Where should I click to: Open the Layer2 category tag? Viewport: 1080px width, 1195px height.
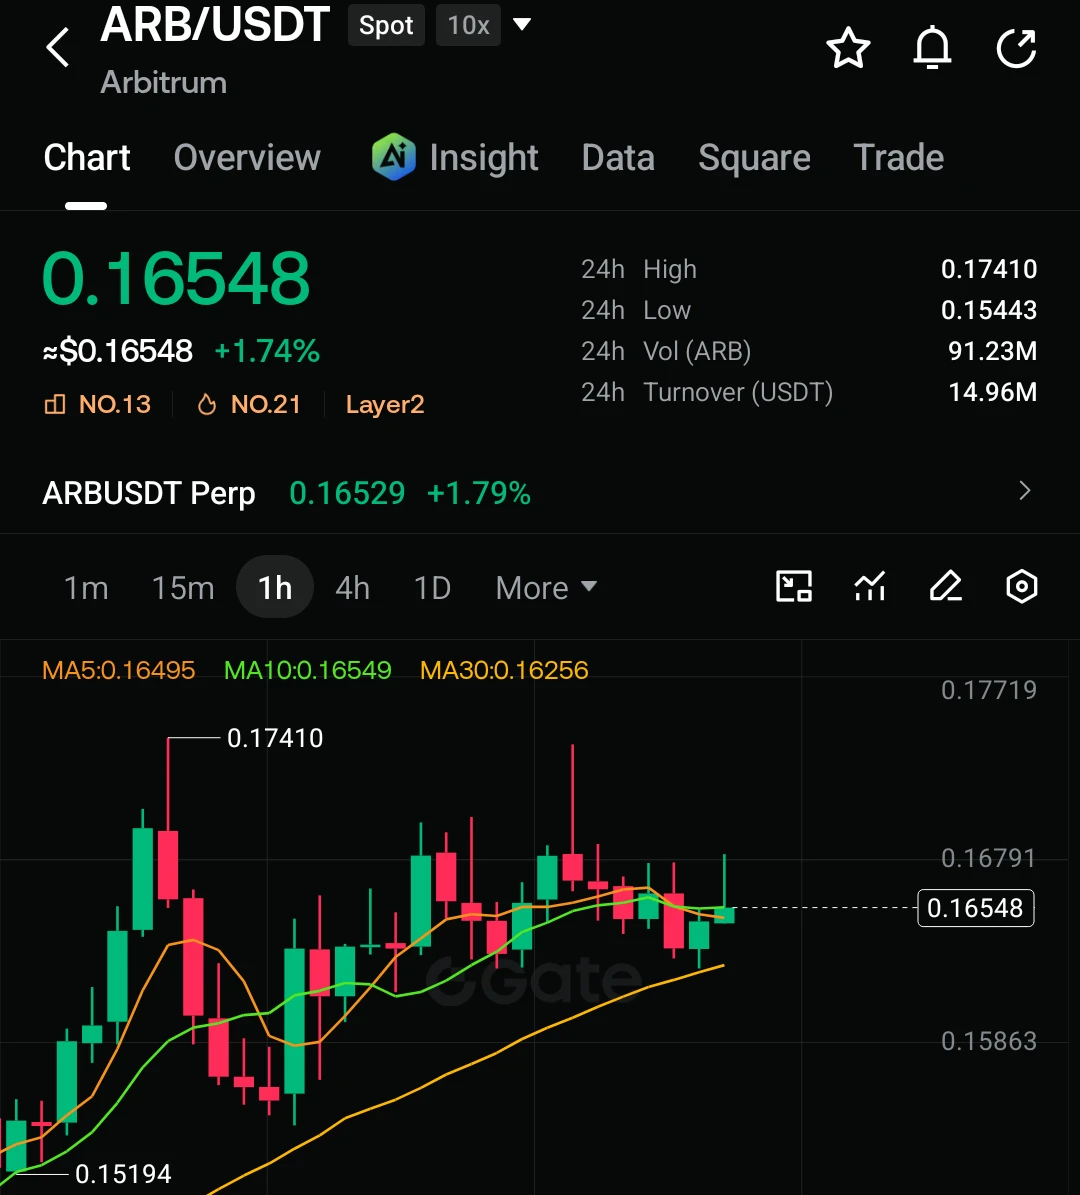click(x=385, y=404)
